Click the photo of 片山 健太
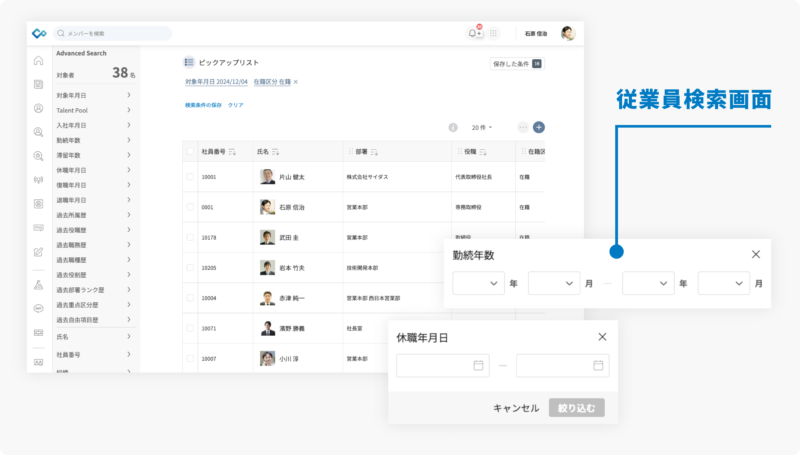Screen dimensions: 800x455 [x=267, y=176]
